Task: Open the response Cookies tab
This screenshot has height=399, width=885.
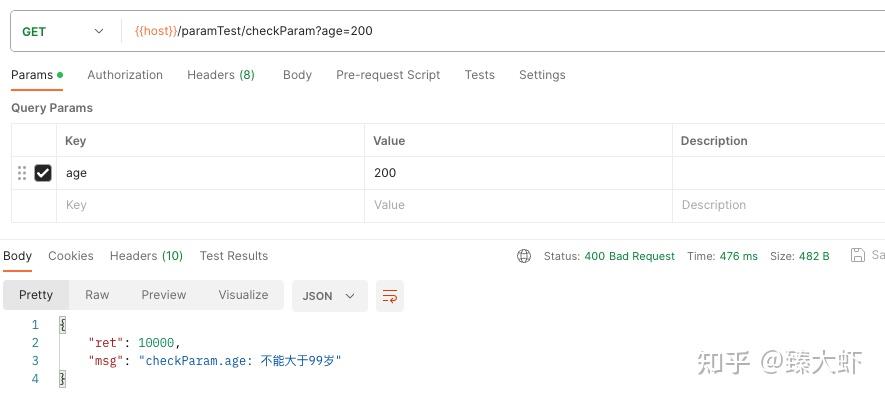Action: click(x=71, y=256)
